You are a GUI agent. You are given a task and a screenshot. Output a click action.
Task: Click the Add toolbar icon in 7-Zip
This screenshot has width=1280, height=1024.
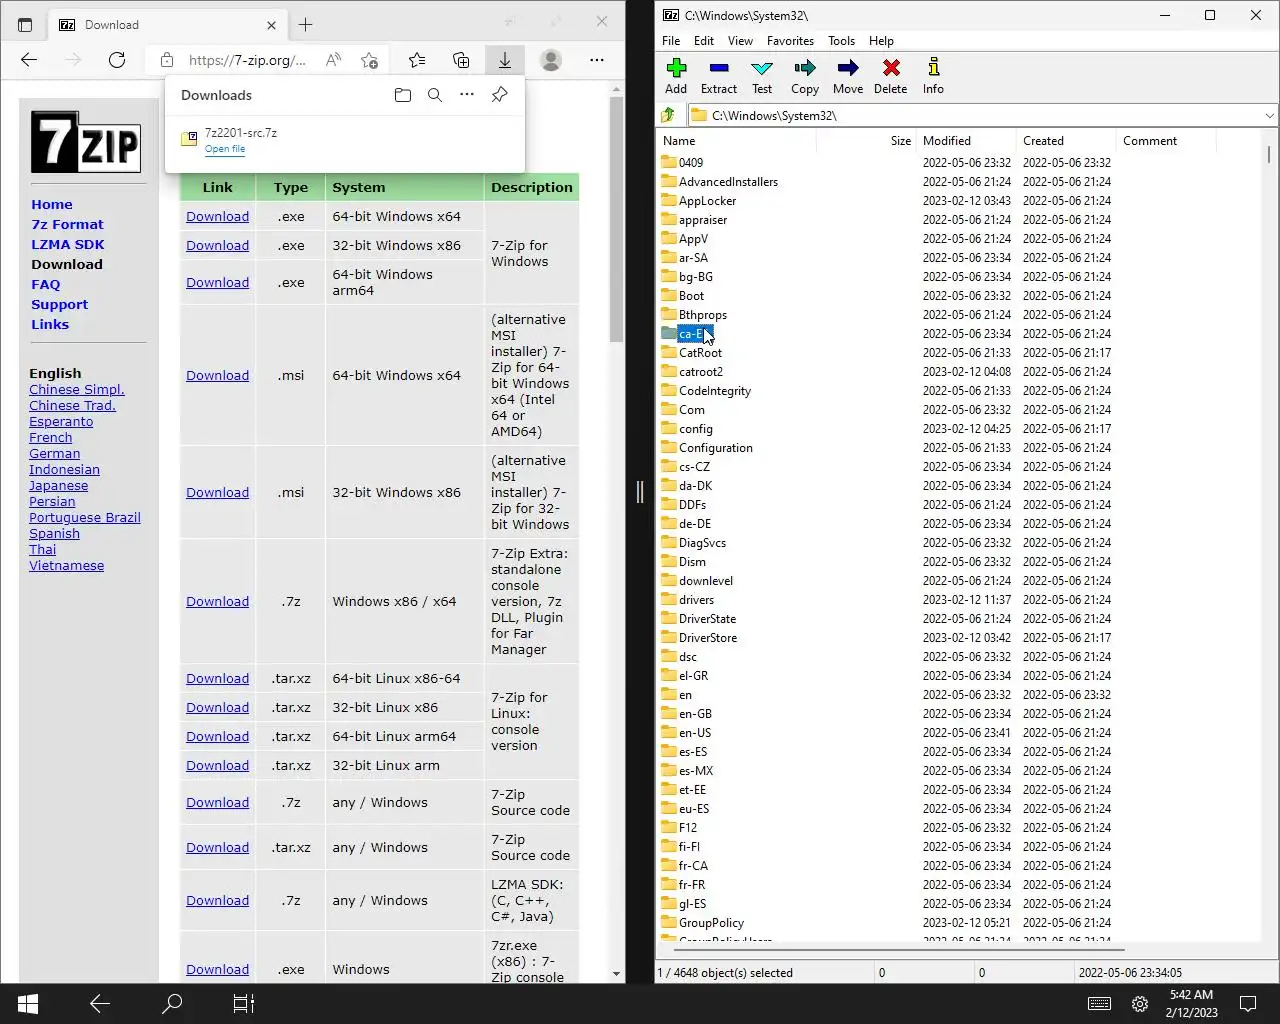(676, 76)
